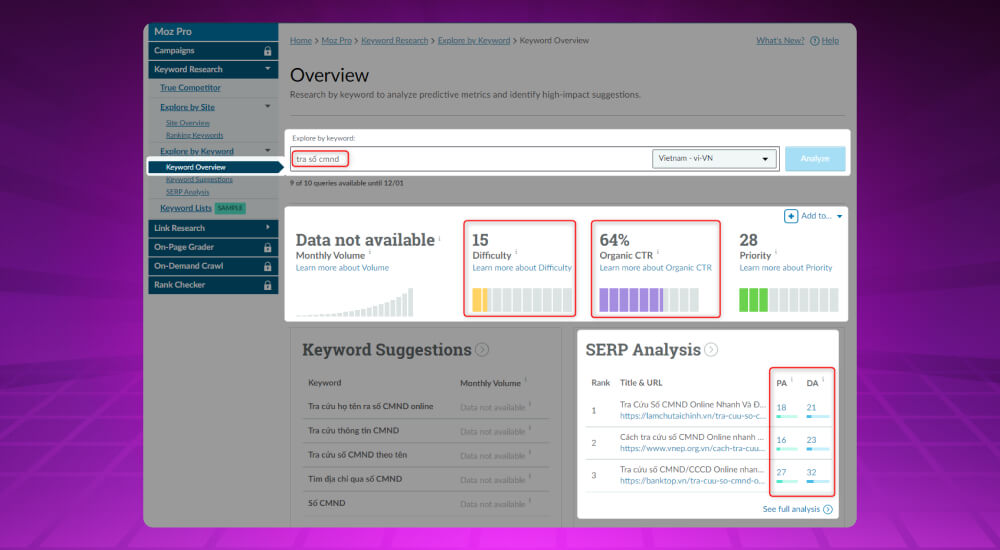Click the Monthly Volume column header
This screenshot has height=550, width=1000.
tap(490, 383)
